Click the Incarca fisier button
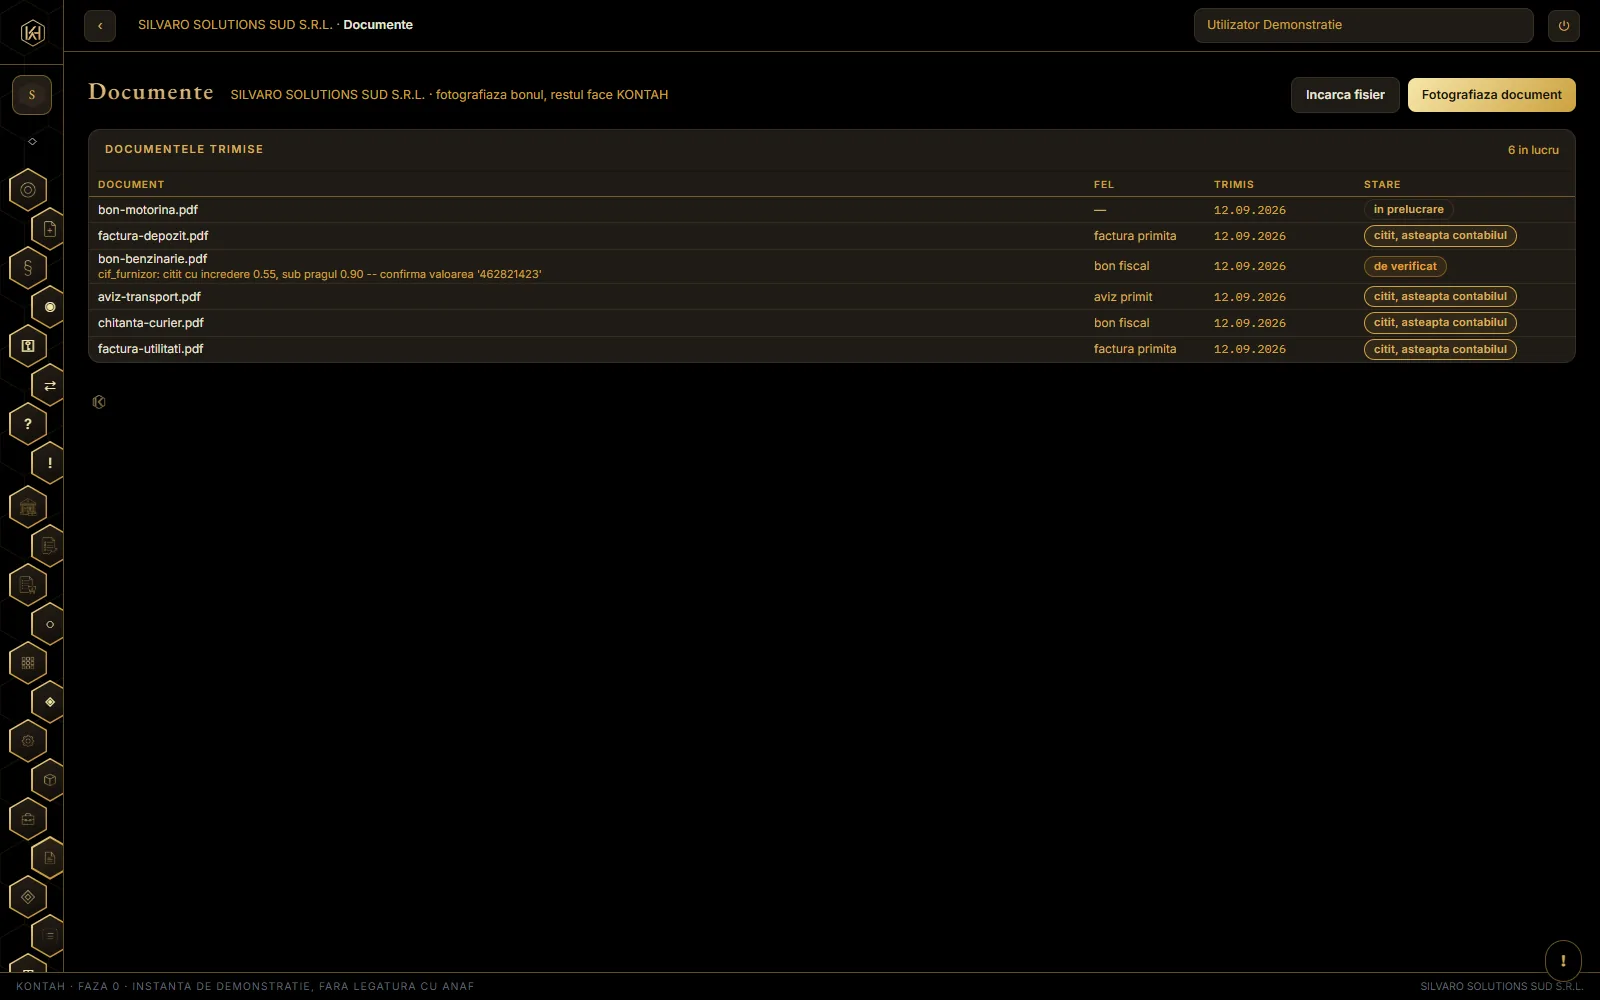The width and height of the screenshot is (1600, 1000). point(1345,95)
